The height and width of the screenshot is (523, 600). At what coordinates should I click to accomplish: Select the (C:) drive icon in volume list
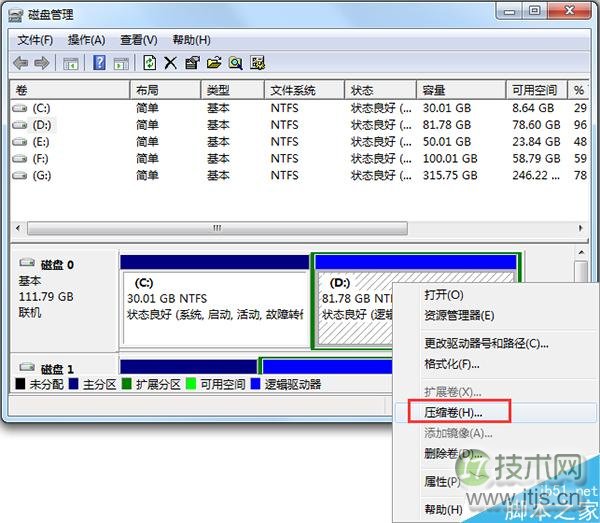coord(20,108)
